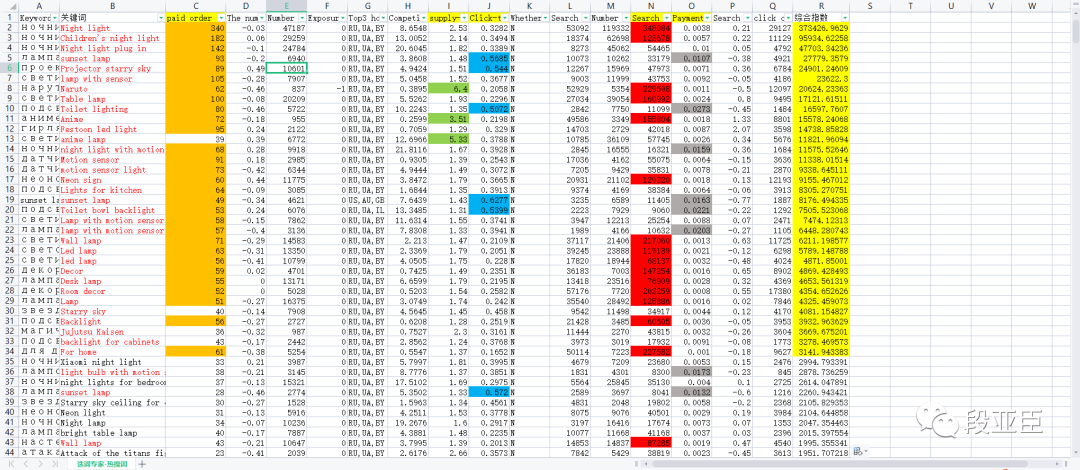Select the red cell with value 348084
Screen dimensions: 1080x470
coord(651,28)
